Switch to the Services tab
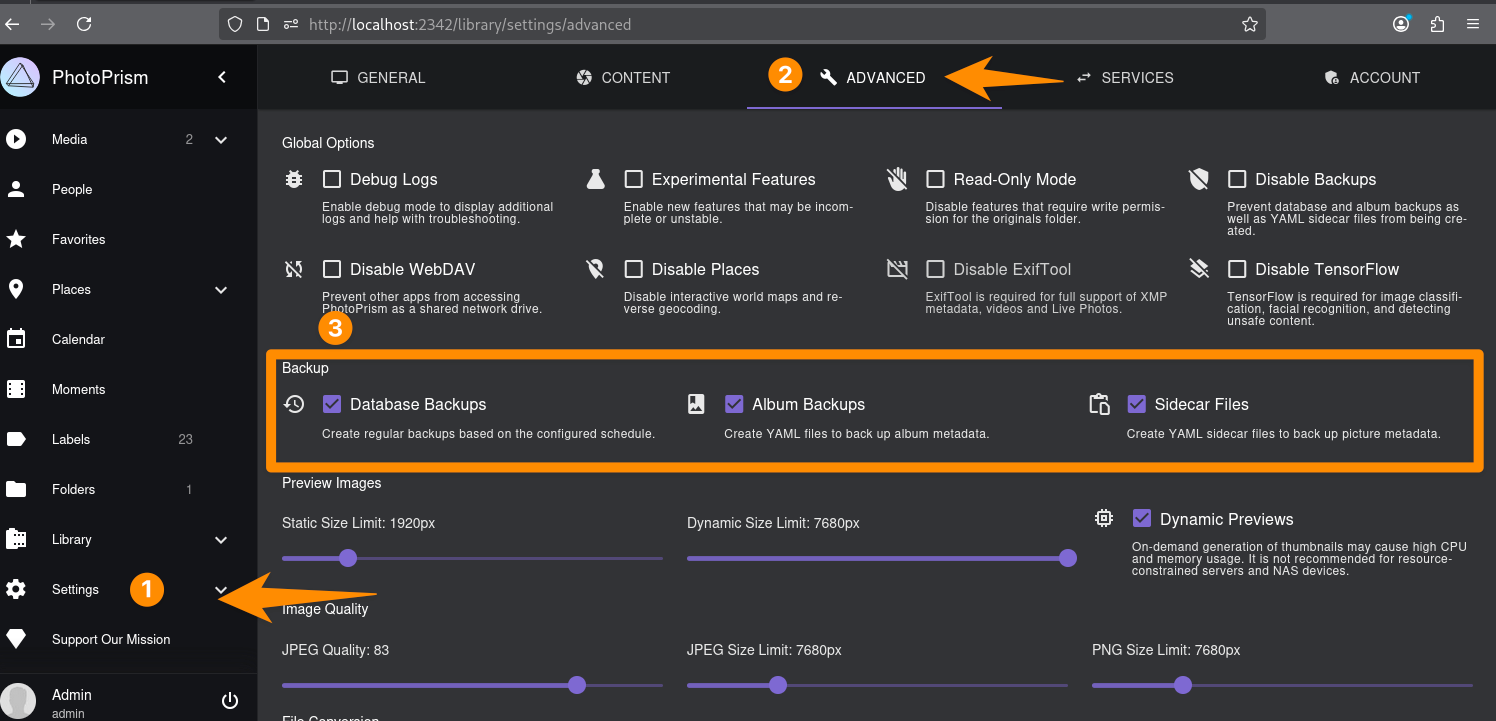The width and height of the screenshot is (1496, 721). pyautogui.click(x=1124, y=78)
